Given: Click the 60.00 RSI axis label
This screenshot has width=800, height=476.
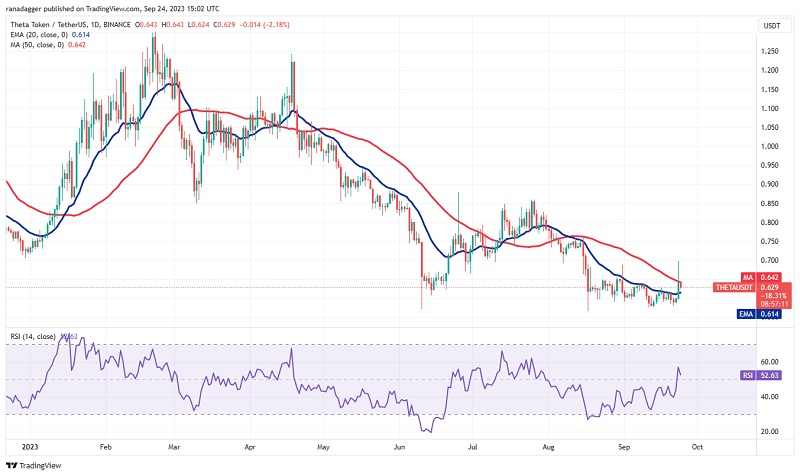Looking at the screenshot, I should point(769,362).
